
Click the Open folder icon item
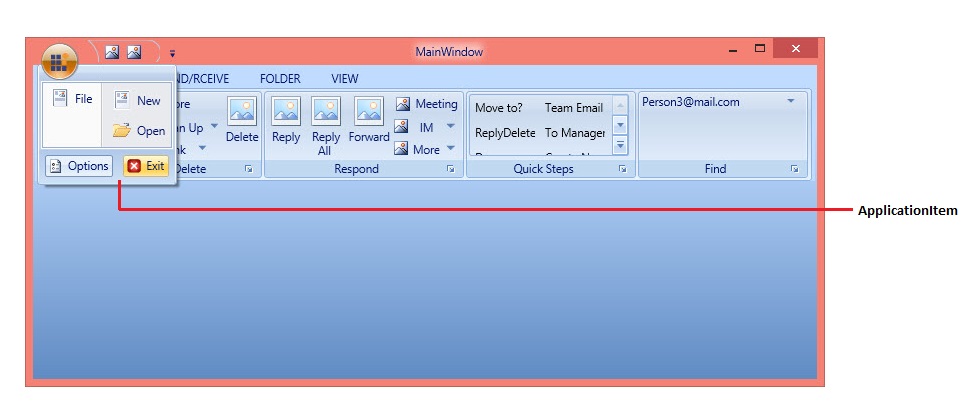click(137, 131)
